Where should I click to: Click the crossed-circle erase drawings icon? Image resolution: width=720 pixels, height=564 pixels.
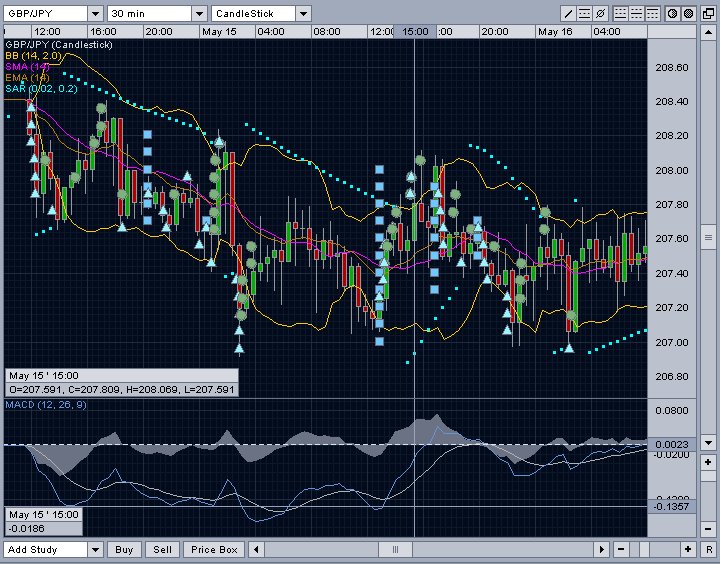tap(599, 14)
